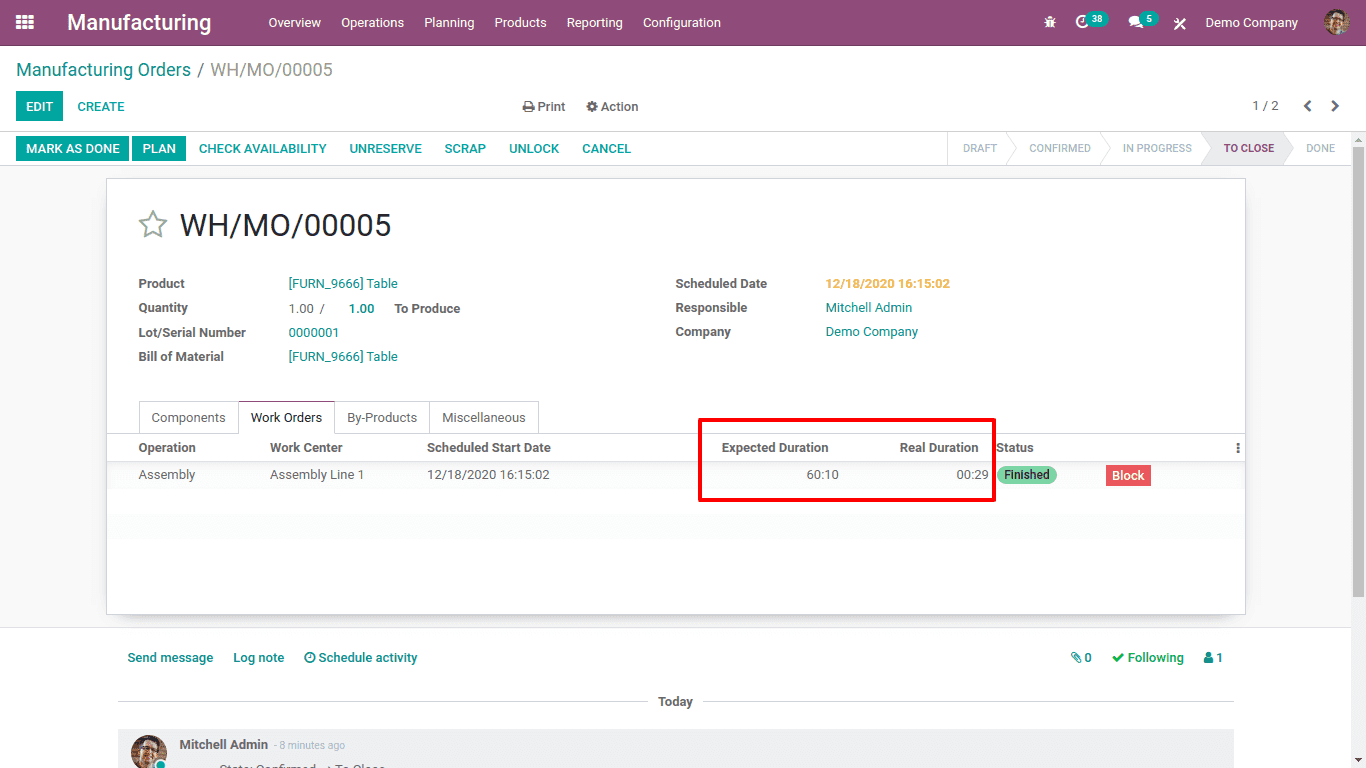Click the debug bug icon
The image size is (1366, 768).
[x=1050, y=22]
